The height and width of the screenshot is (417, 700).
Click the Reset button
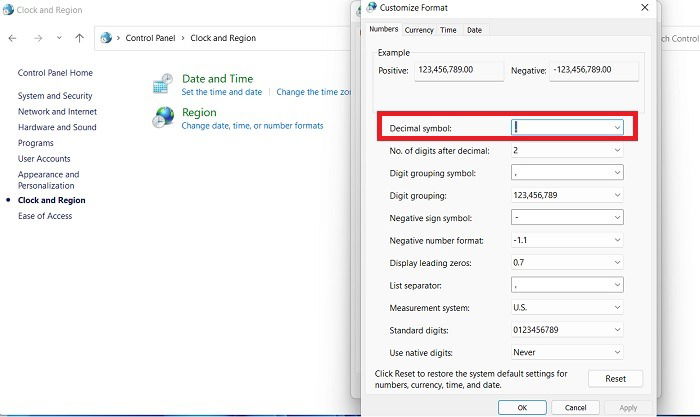pos(615,379)
